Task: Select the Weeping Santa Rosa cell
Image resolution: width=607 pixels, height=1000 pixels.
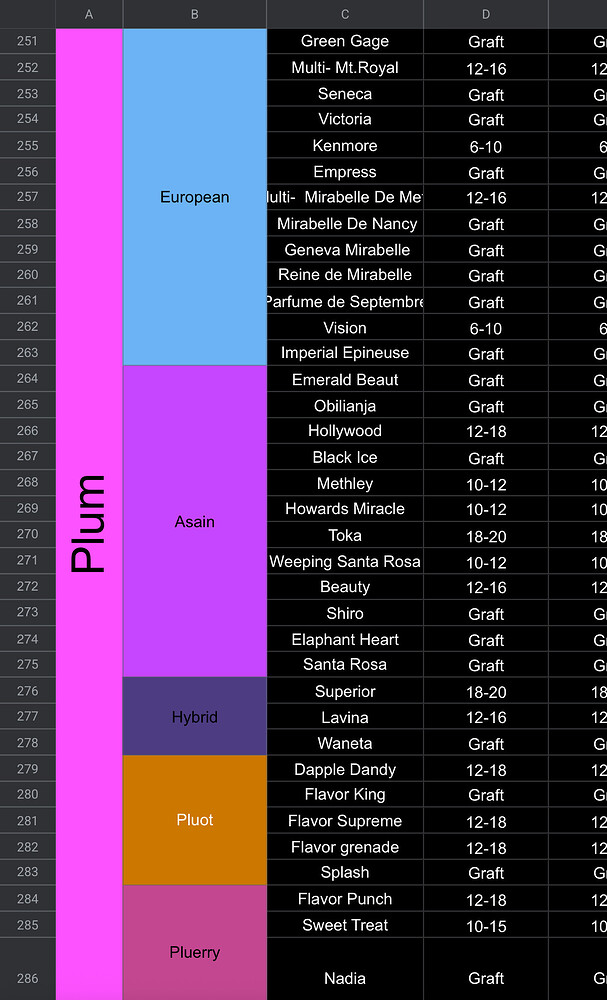Action: tap(345, 561)
